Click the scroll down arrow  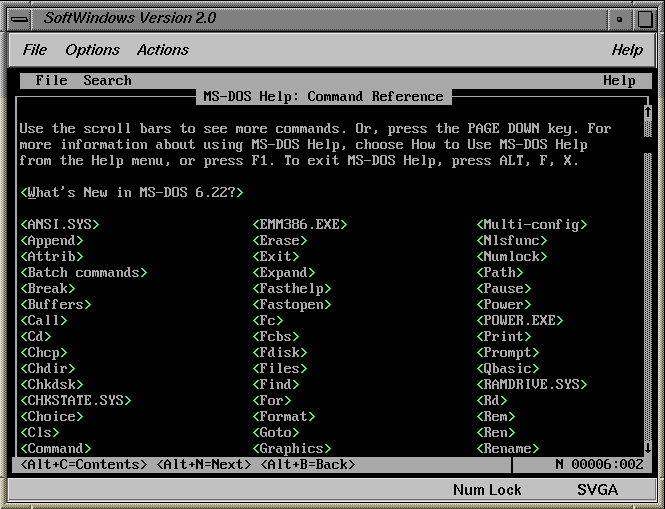click(648, 448)
